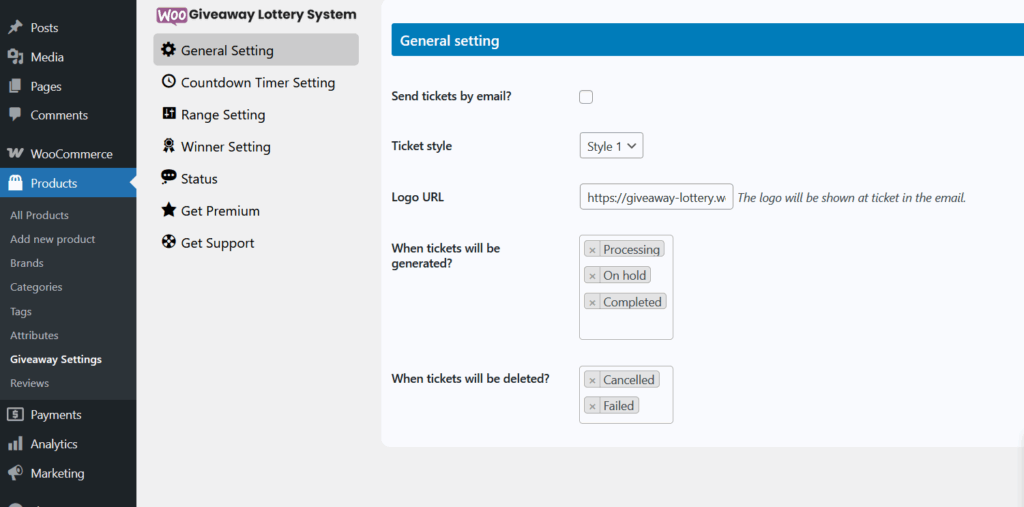Click the sliders icon for Range Setting

click(x=168, y=114)
